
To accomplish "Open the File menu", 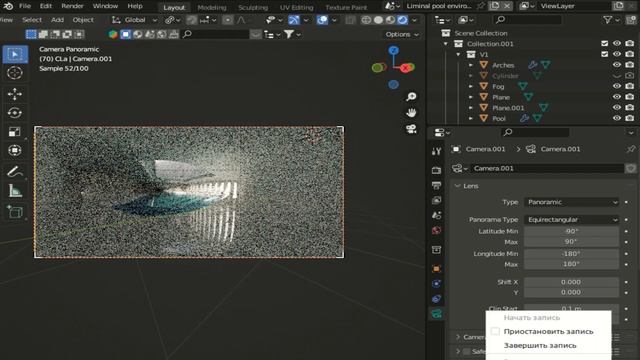I will 25,6.
